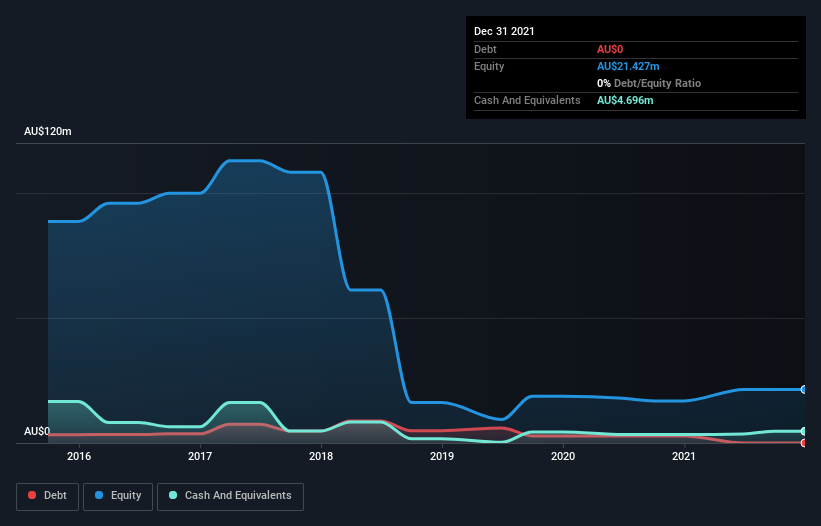Screen dimensions: 821x526
Task: Click the teal Cash endpoint marker
Action: 804,431
